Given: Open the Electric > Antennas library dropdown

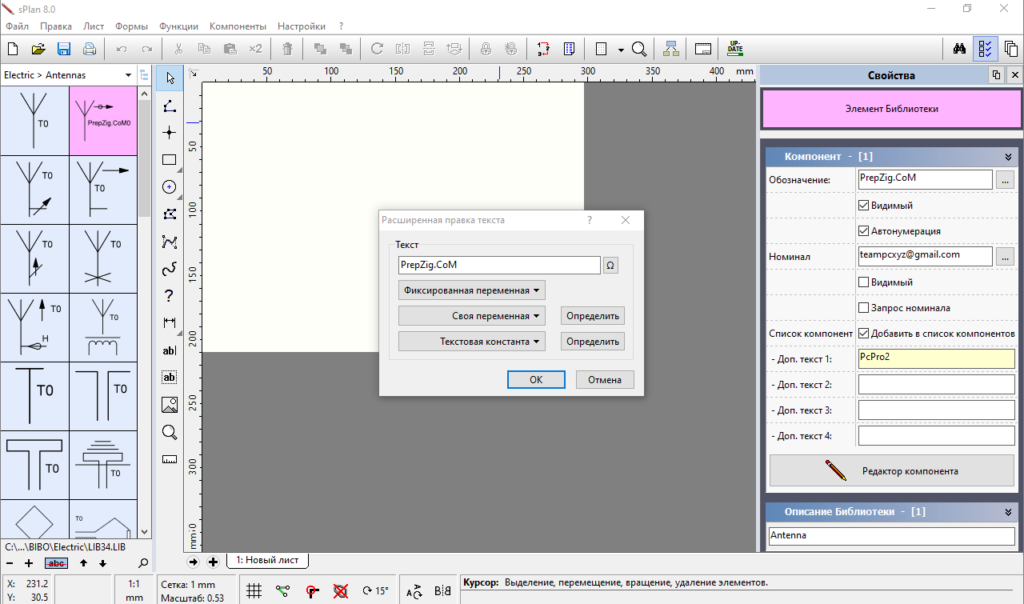Looking at the screenshot, I should [70, 75].
